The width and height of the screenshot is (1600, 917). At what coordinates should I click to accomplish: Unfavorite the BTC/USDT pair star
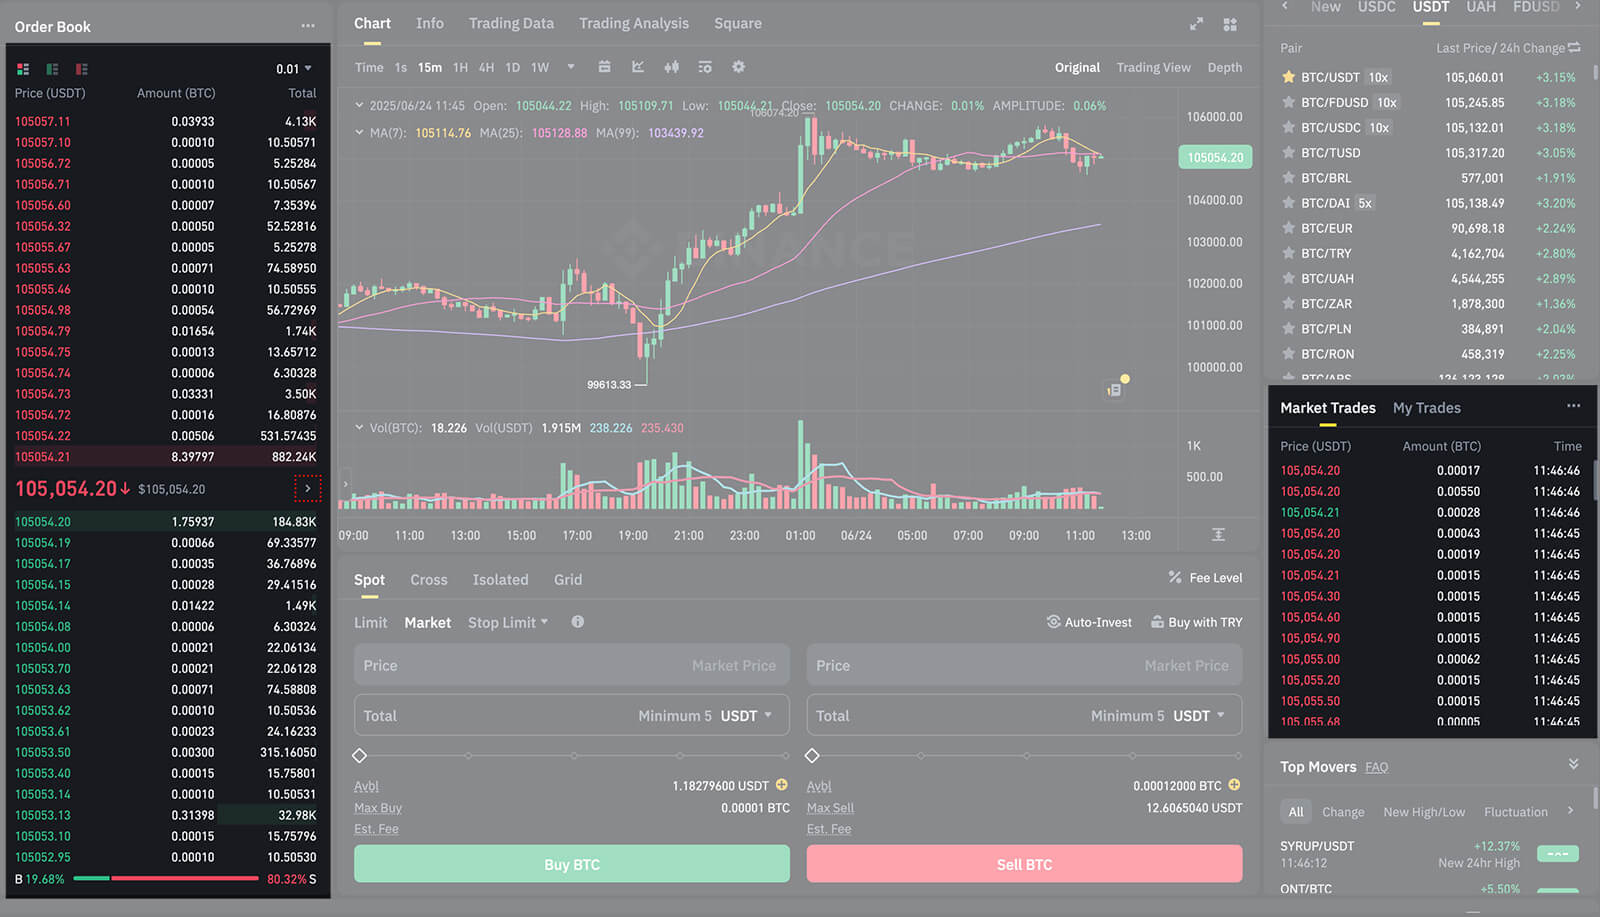(x=1288, y=77)
